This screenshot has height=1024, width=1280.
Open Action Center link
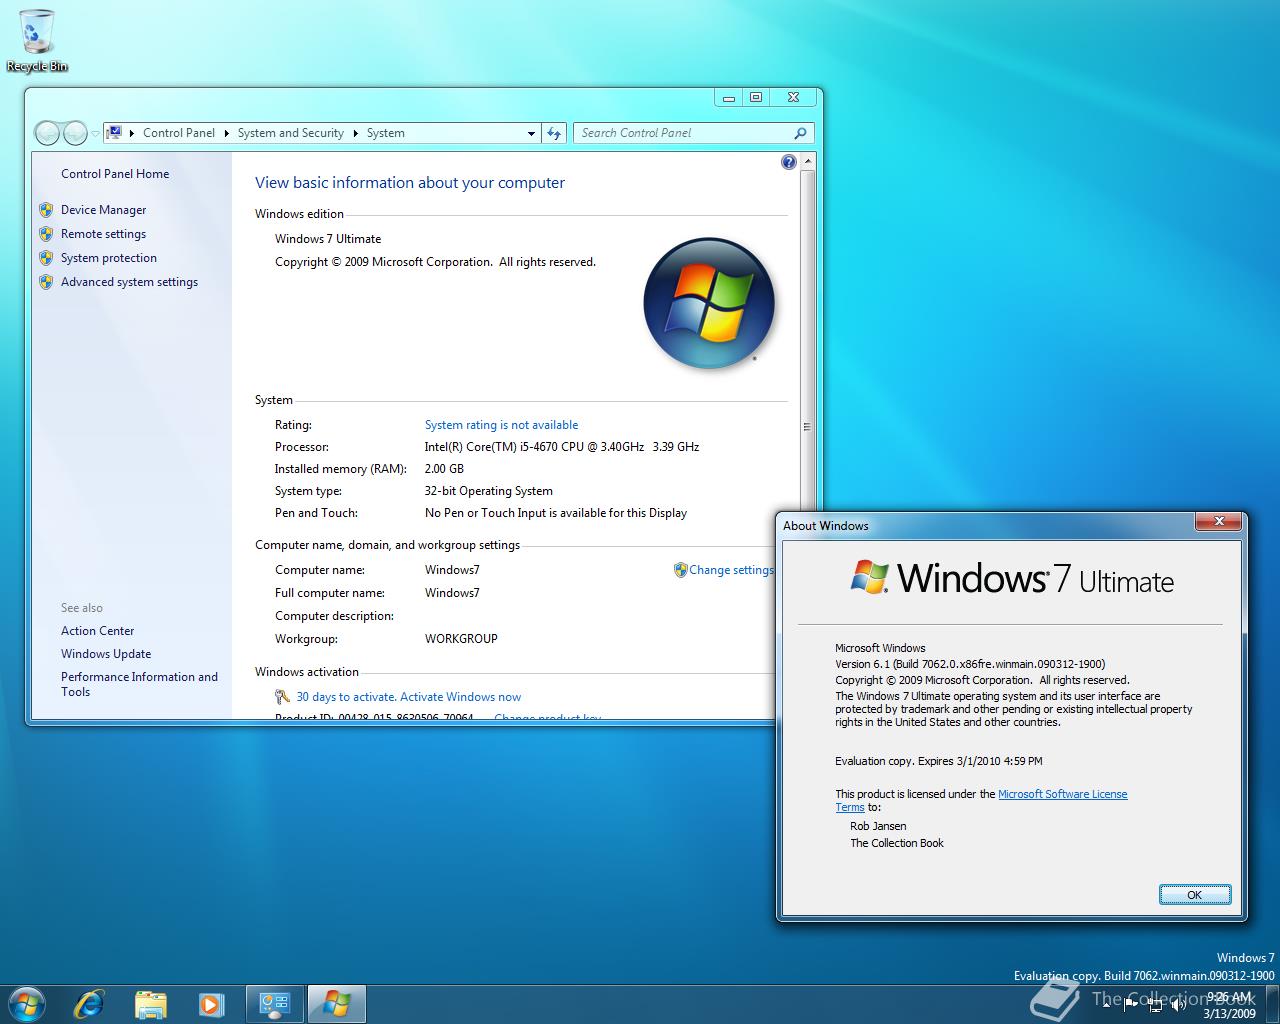pyautogui.click(x=97, y=631)
